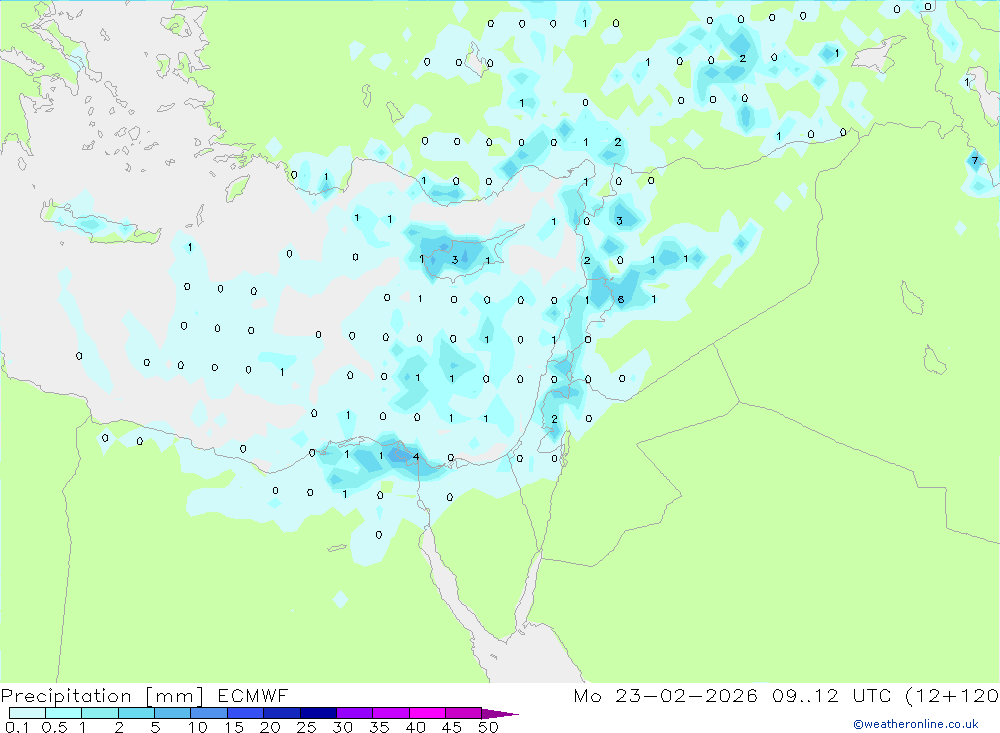Click the map value '3' over Cyprus
The width and height of the screenshot is (1000, 733).
coord(455,260)
